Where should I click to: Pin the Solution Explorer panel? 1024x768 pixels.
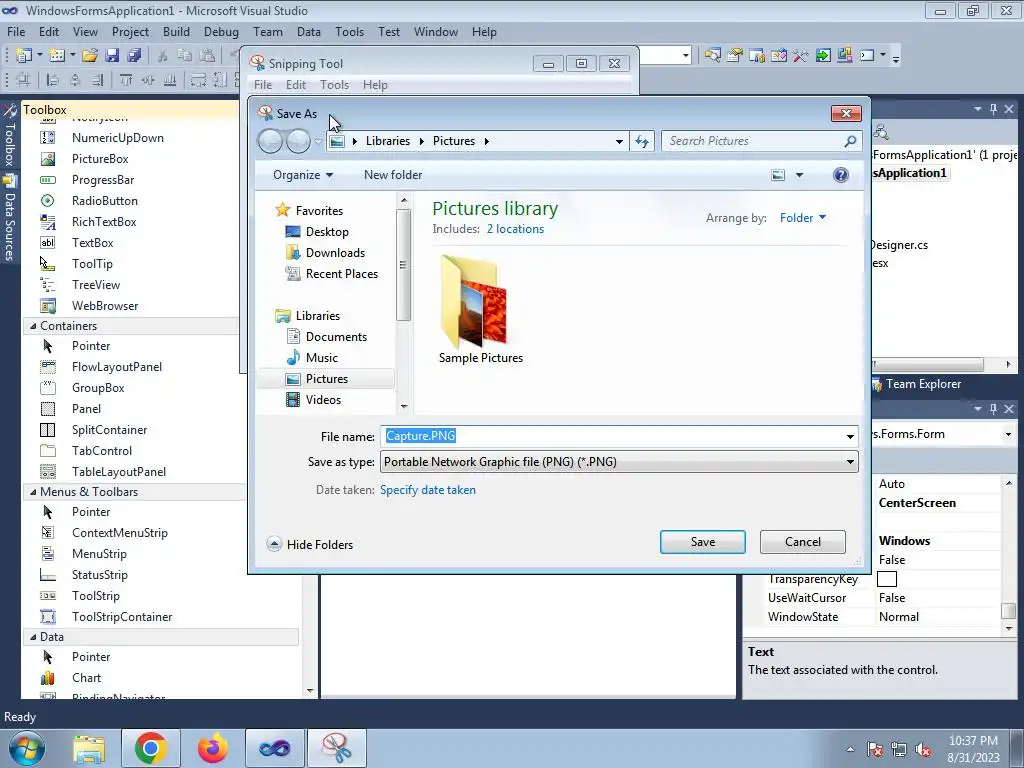[x=993, y=109]
